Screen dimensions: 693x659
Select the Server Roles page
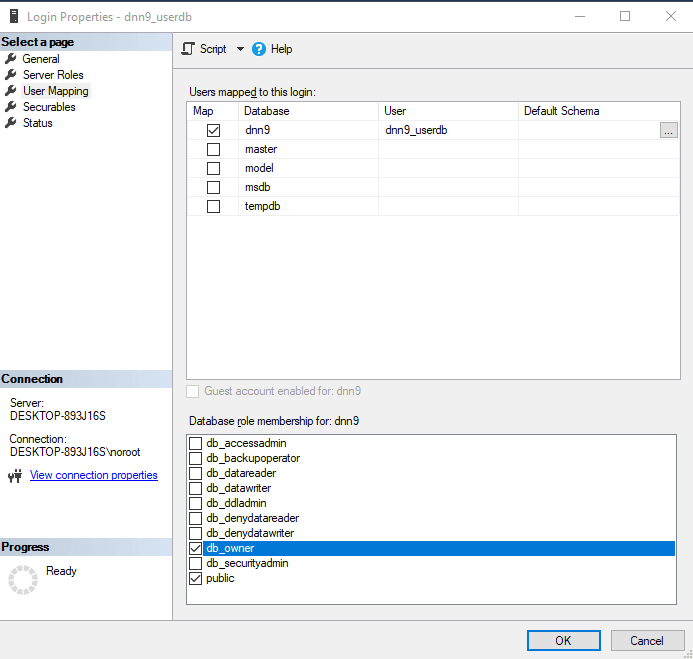coord(53,75)
